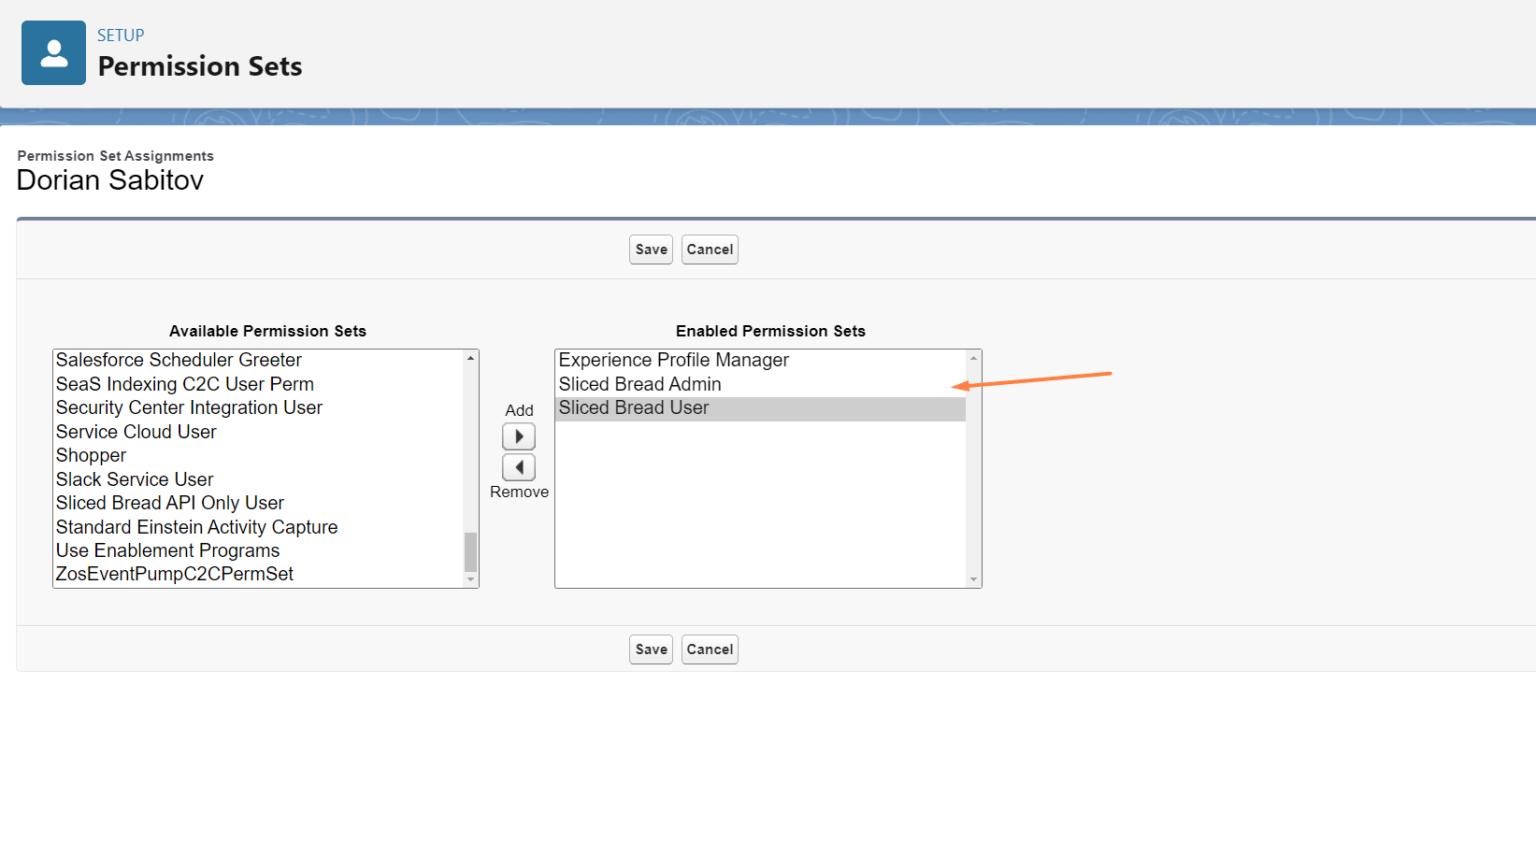Viewport: 1536px width, 842px height.
Task: Click the Add right-arrow button
Action: pyautogui.click(x=518, y=437)
